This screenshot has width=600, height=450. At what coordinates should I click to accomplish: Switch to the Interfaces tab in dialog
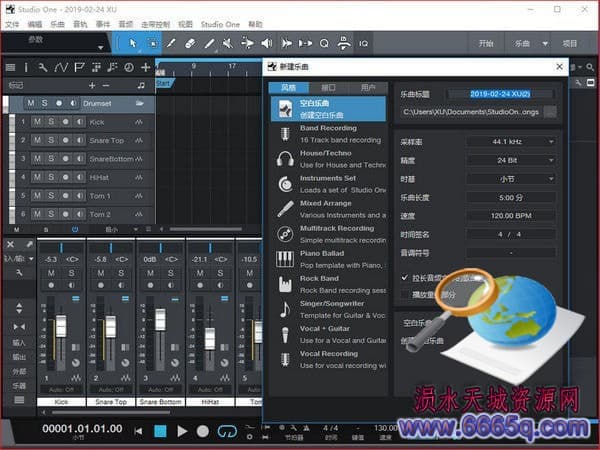click(x=328, y=88)
